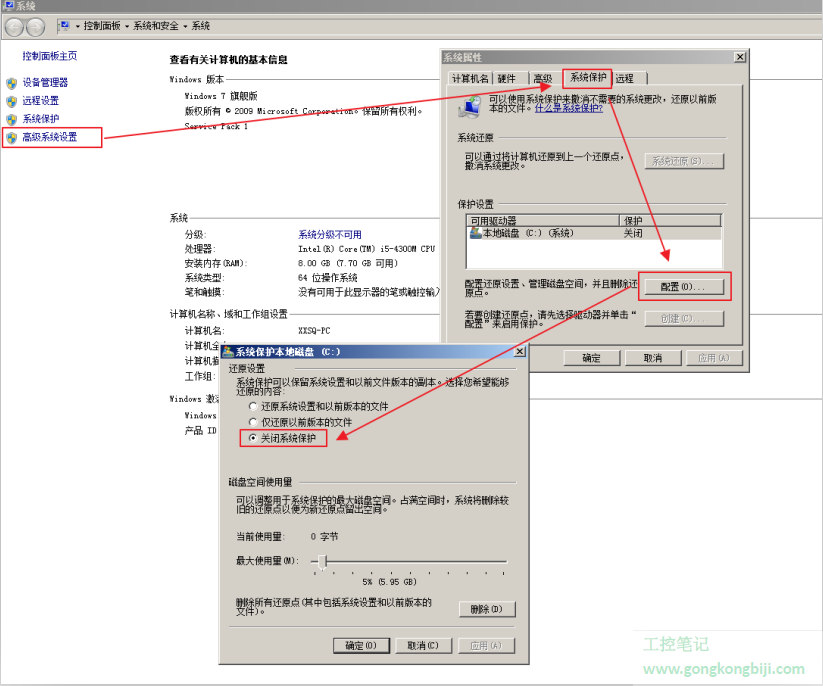This screenshot has width=823, height=686.
Task: Click 应用(A) in 系统属性 dialog
Action: [714, 358]
